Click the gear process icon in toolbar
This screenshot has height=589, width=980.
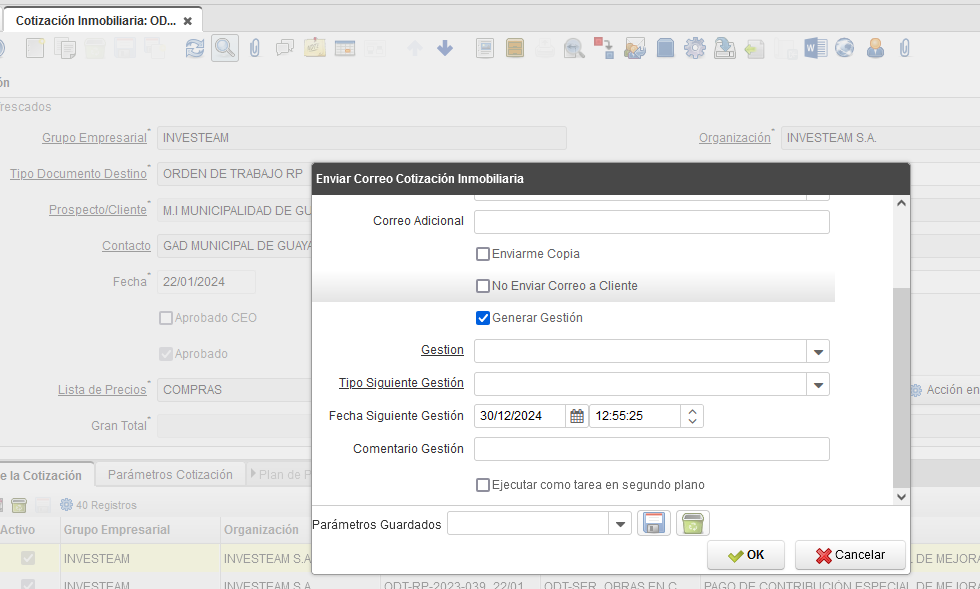[694, 48]
